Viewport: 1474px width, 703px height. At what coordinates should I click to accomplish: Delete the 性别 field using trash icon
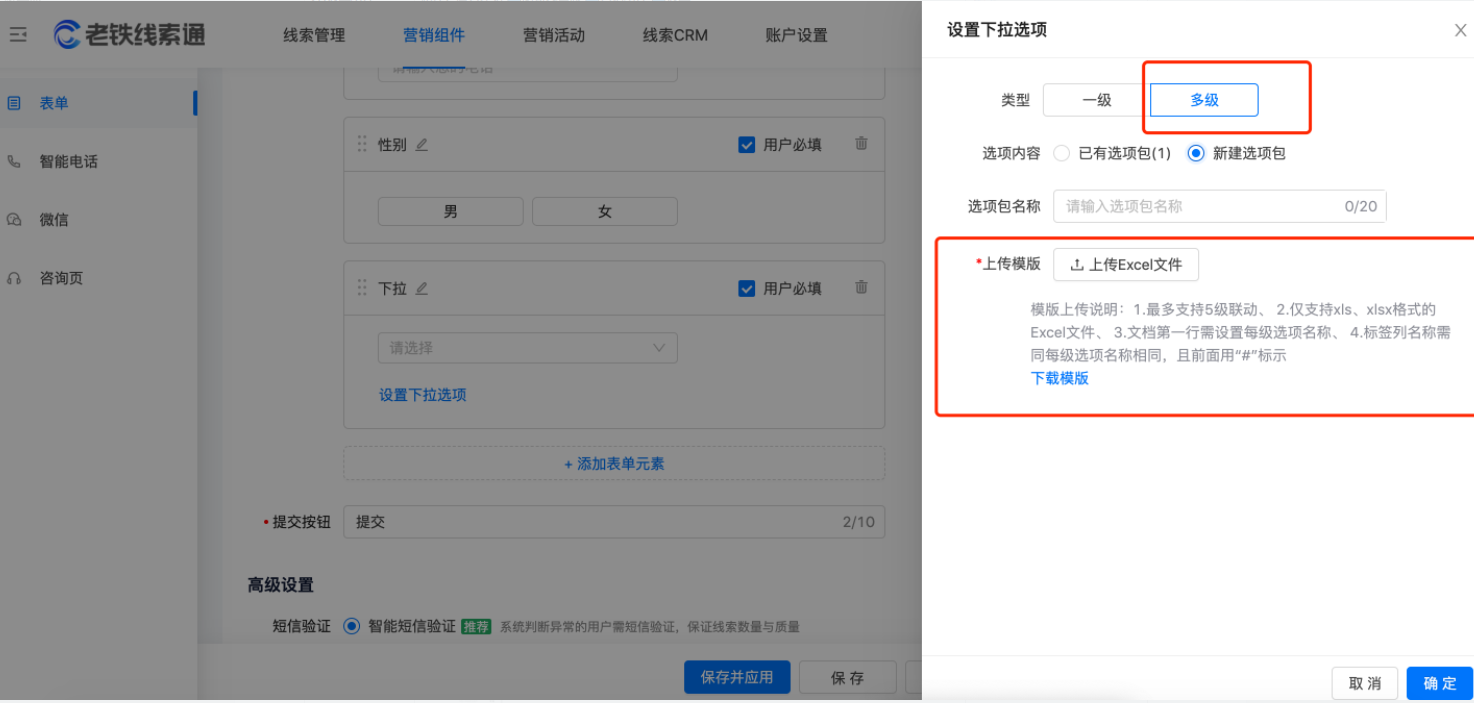pos(862,144)
